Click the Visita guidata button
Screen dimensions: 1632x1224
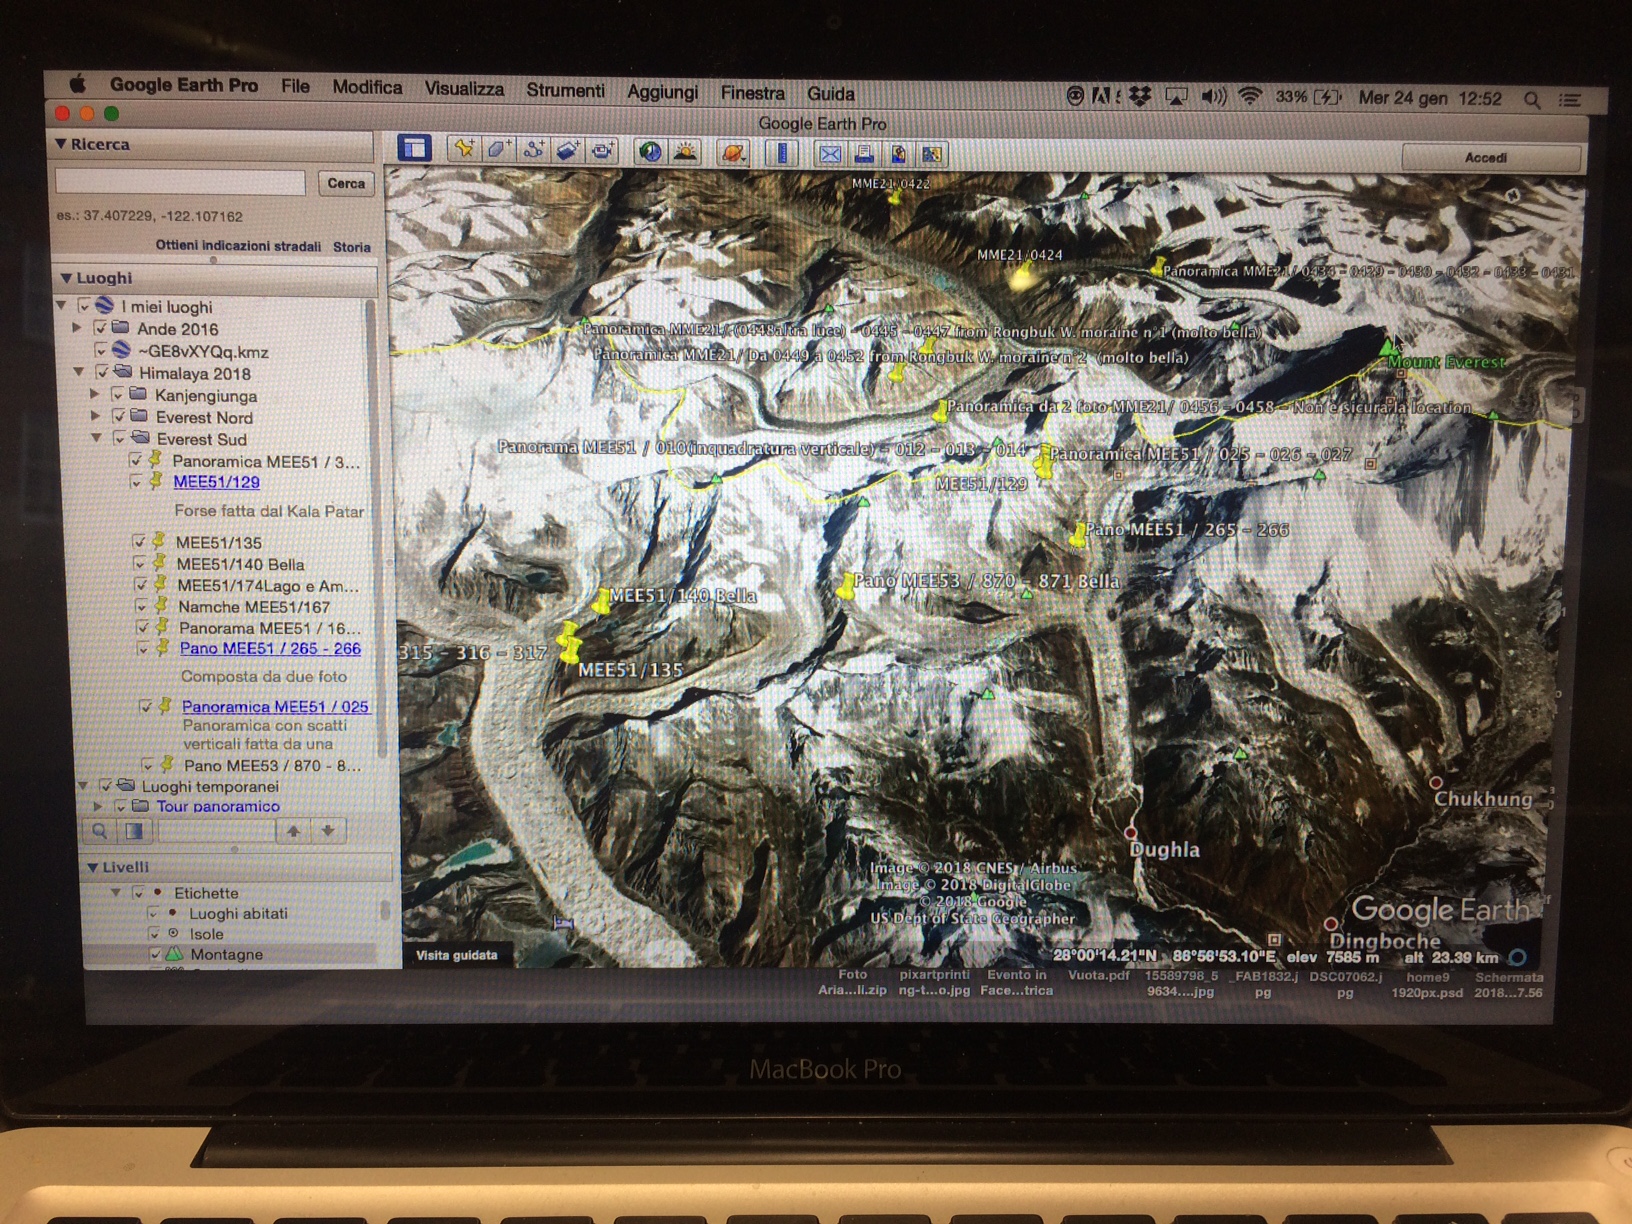(456, 955)
